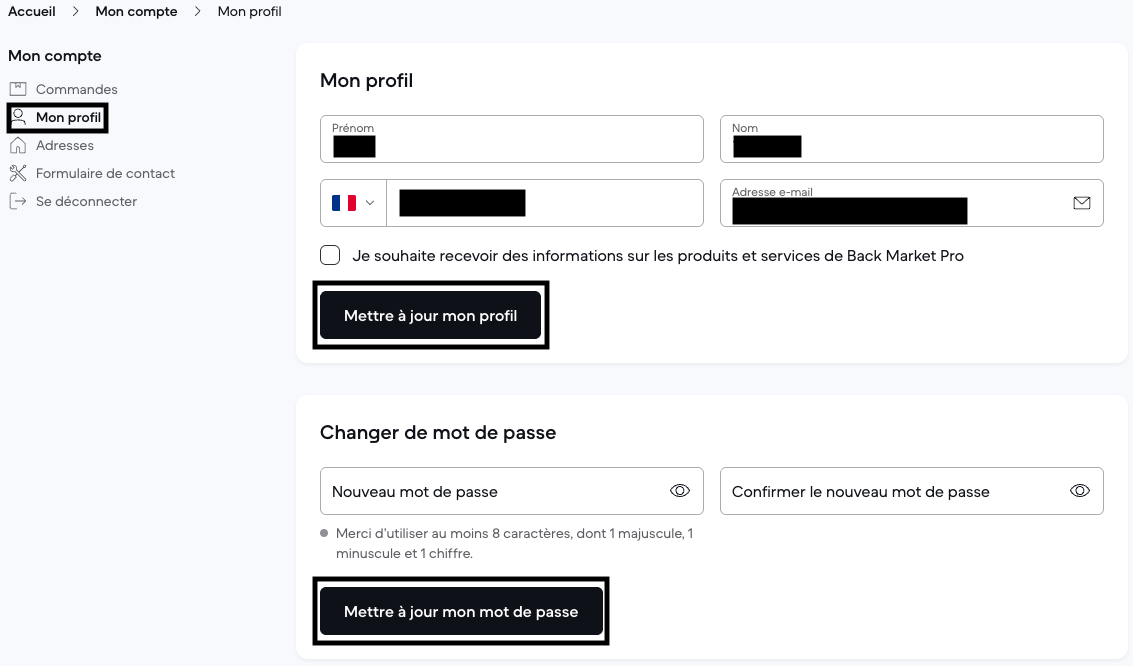Image resolution: width=1133 pixels, height=666 pixels.
Task: Open the Accueil breadcrumb link
Action: coord(32,12)
